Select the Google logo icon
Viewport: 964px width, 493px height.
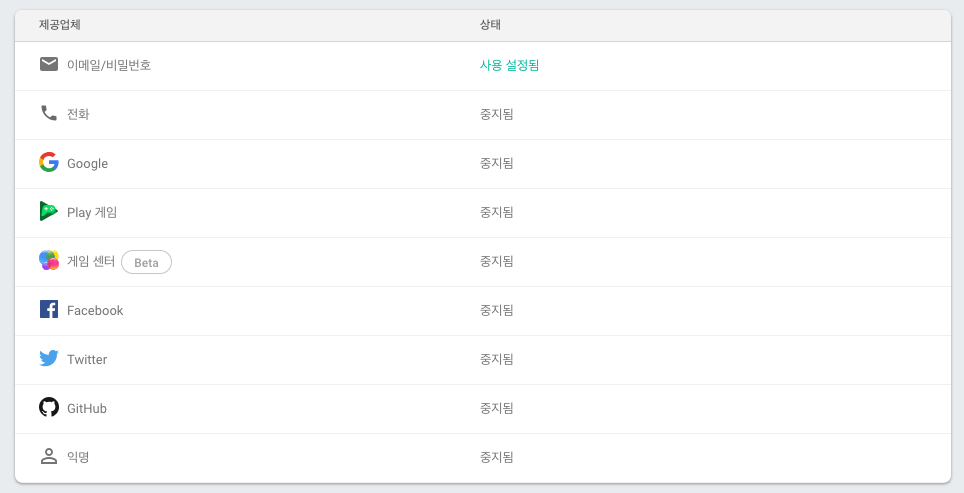click(x=49, y=162)
